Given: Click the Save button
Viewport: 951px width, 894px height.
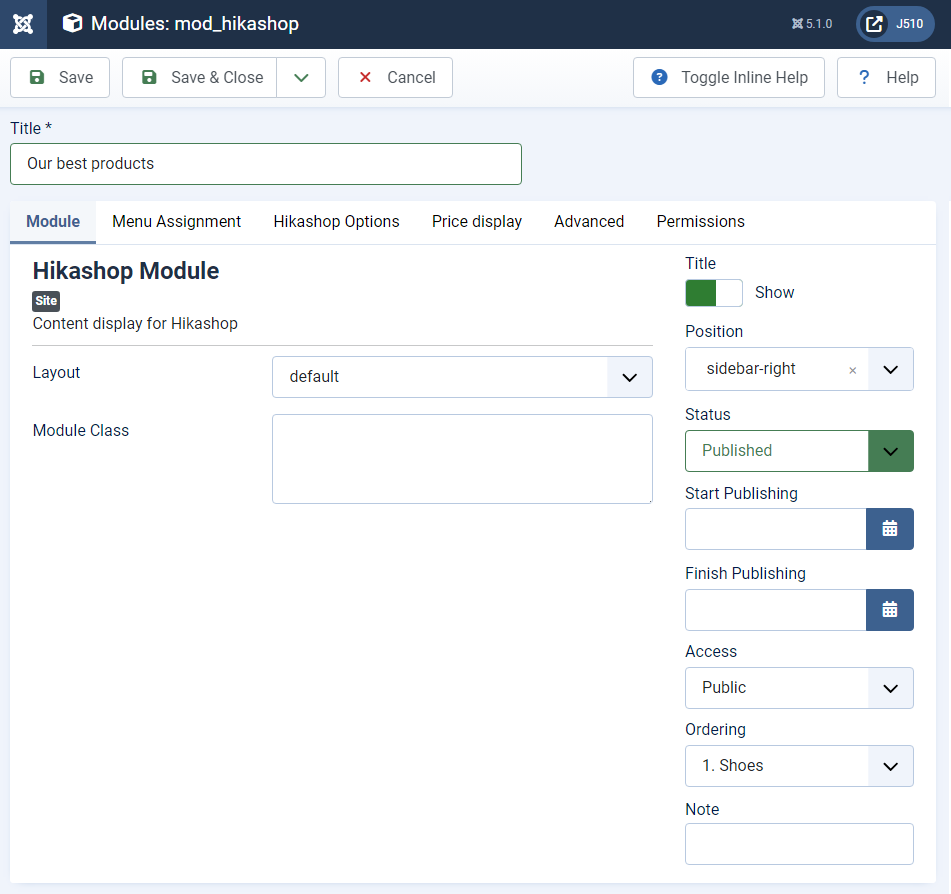Looking at the screenshot, I should click(x=60, y=78).
